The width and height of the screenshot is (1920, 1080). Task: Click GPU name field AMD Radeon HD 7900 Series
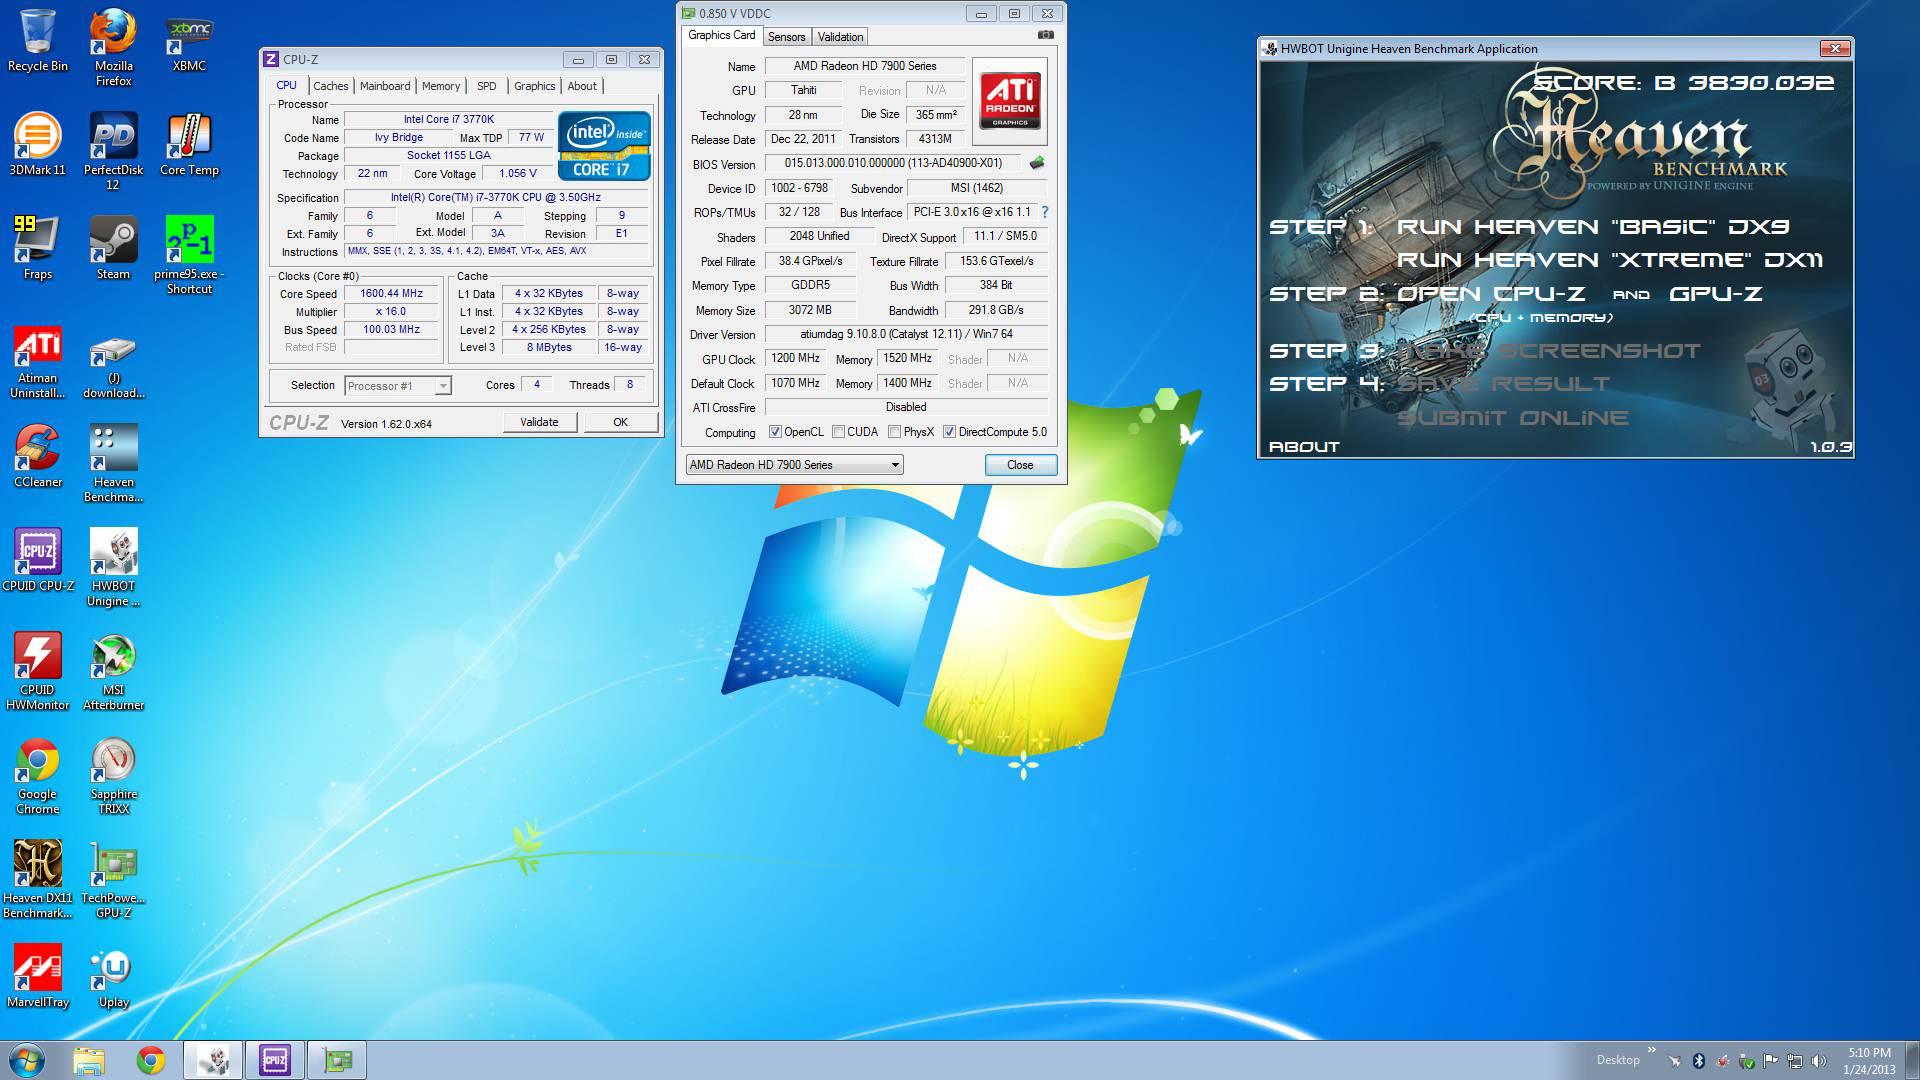click(865, 66)
